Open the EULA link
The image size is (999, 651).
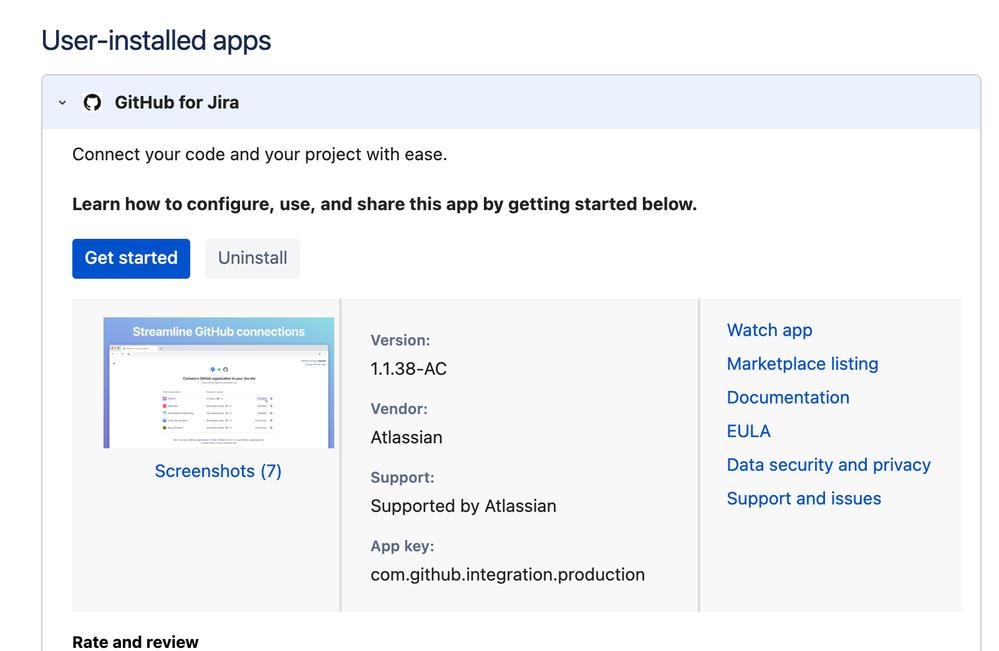[x=749, y=431]
